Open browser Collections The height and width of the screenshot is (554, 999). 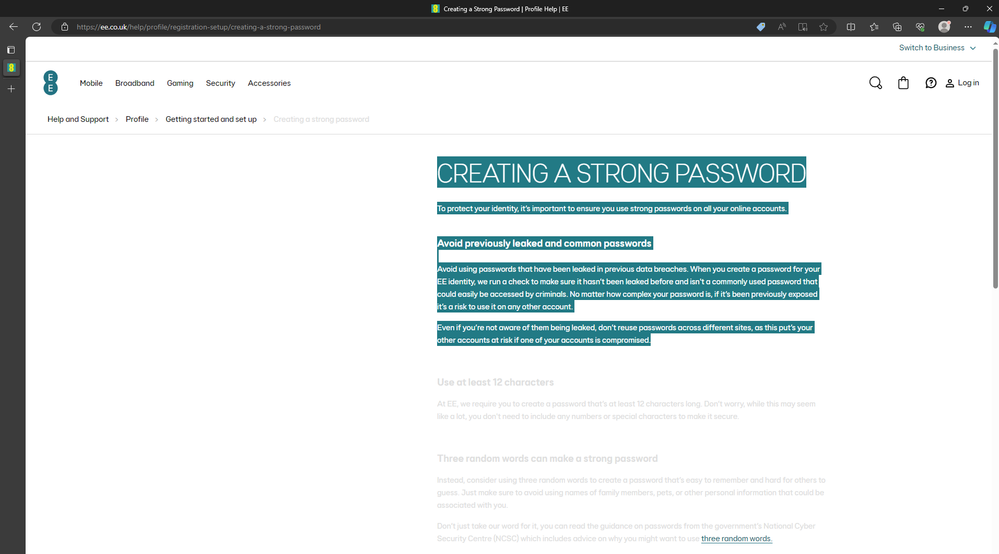(897, 27)
